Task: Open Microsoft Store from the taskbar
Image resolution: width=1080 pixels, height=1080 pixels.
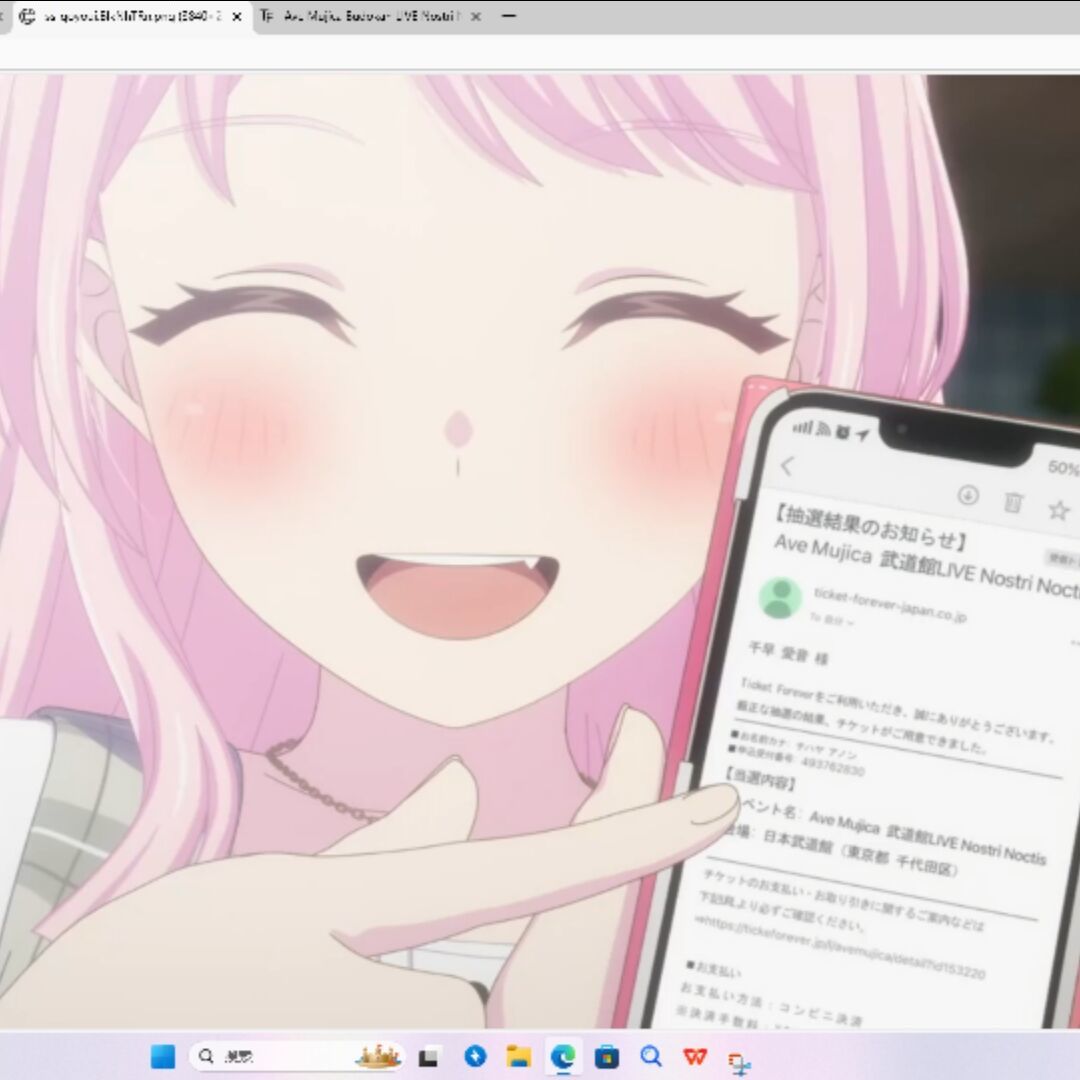Action: 607,1056
